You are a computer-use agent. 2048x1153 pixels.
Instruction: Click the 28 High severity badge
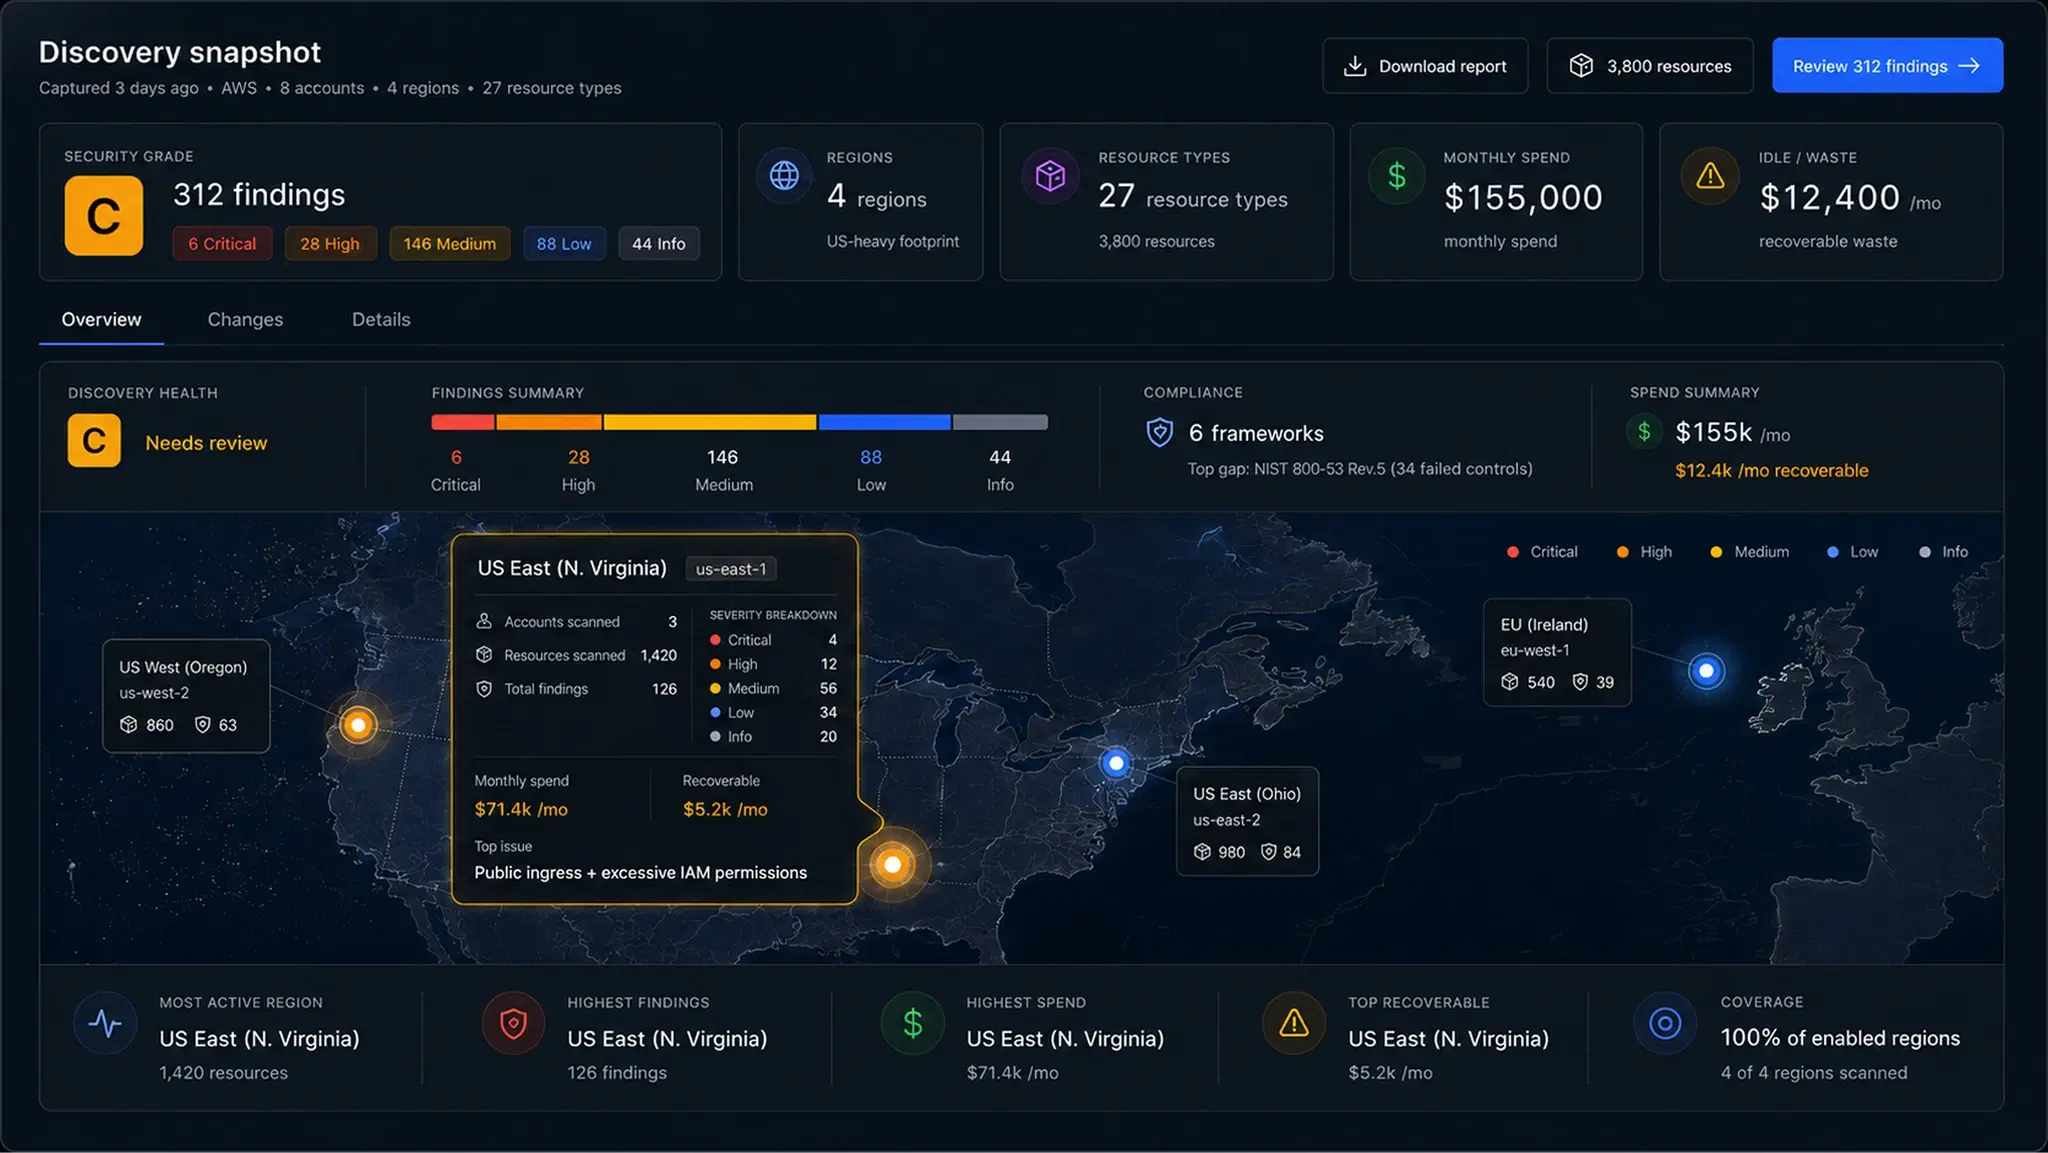point(330,244)
